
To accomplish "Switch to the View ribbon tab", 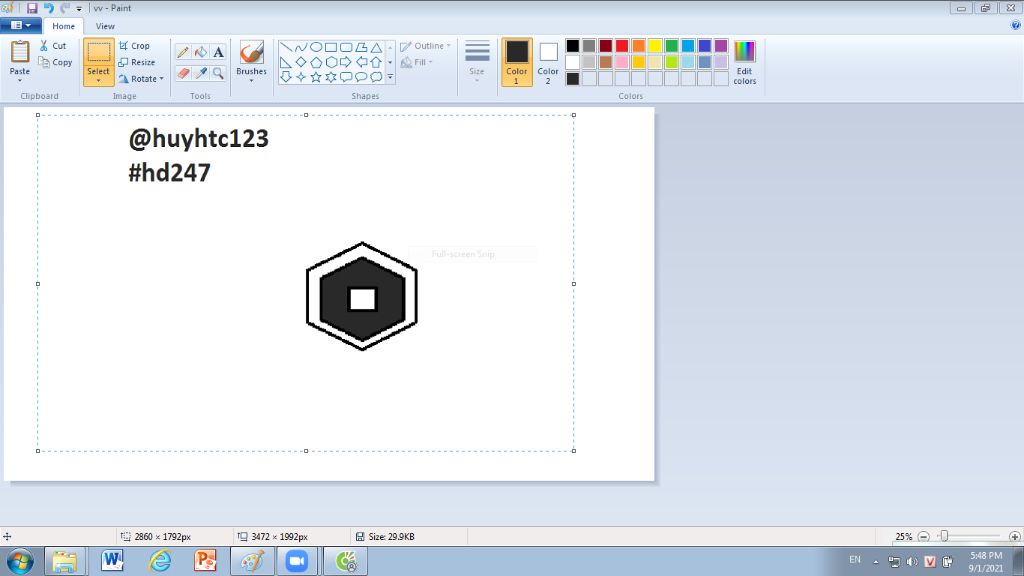I will click(x=105, y=26).
